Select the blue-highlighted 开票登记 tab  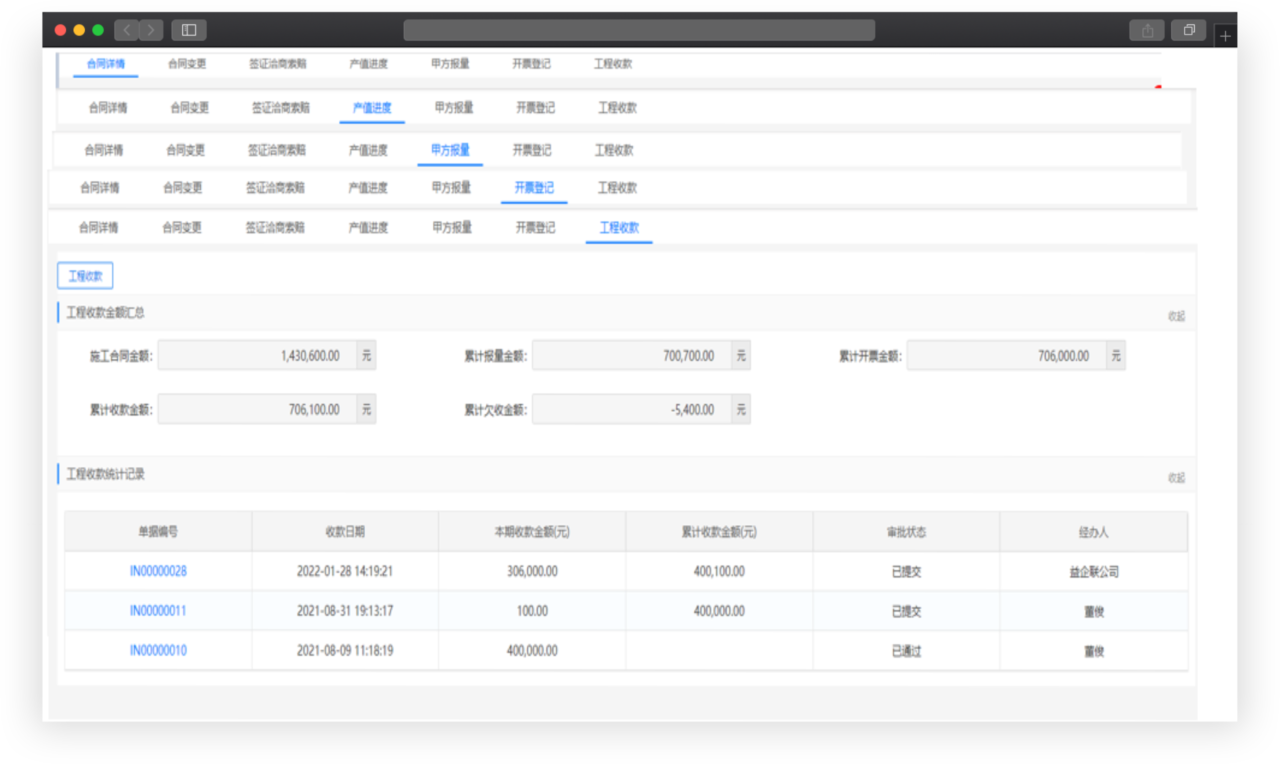534,188
